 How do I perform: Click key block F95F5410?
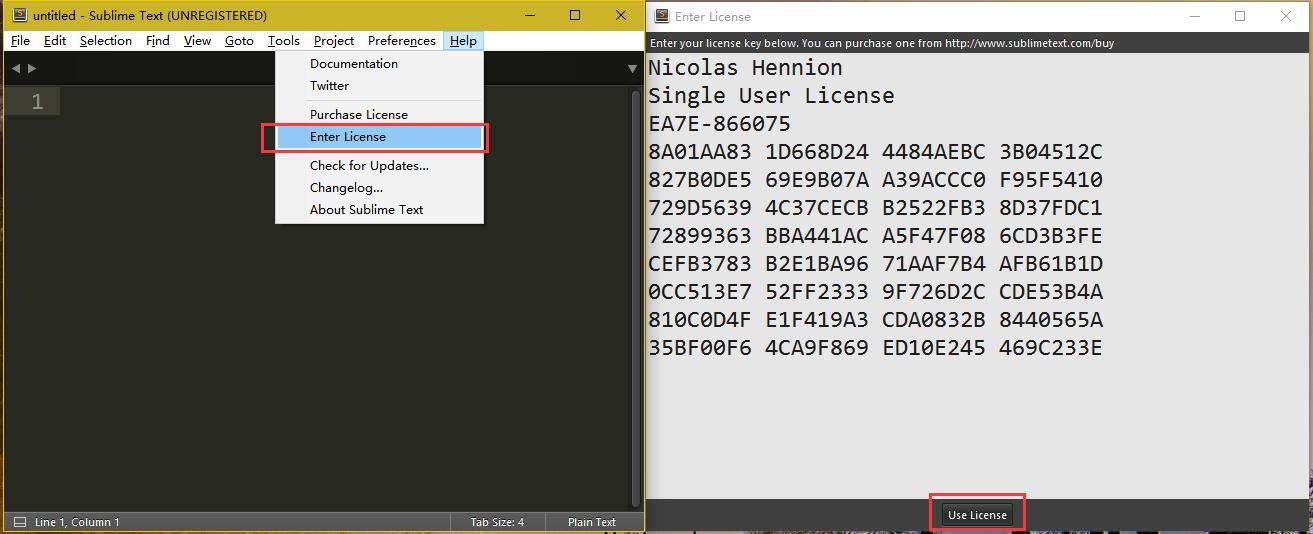(1050, 180)
